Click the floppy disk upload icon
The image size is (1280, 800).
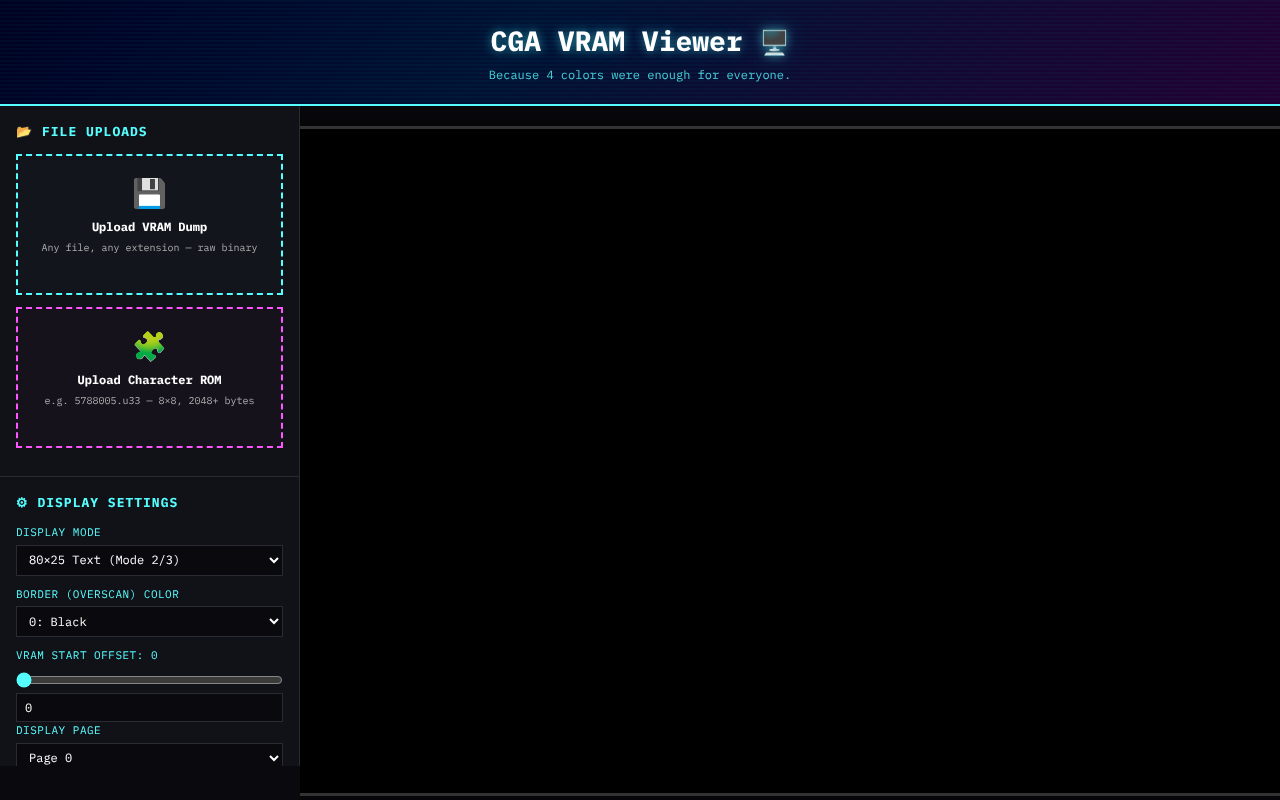pos(149,193)
